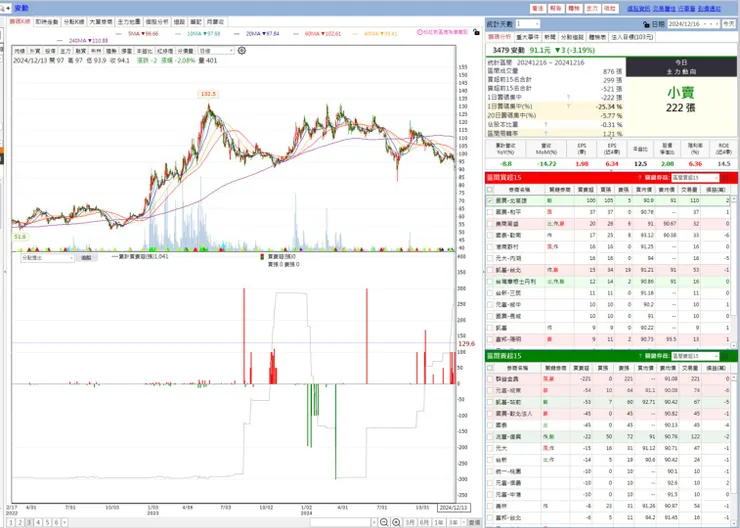The width and height of the screenshot is (740, 528).
Task: Click the bottom empty input box
Action: point(340,522)
